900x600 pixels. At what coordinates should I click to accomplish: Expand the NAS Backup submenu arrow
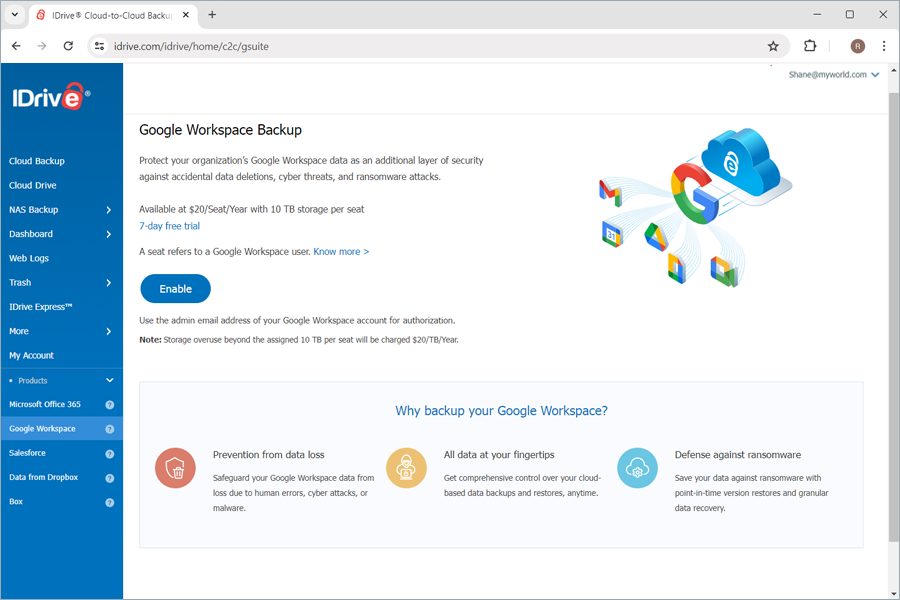(108, 210)
